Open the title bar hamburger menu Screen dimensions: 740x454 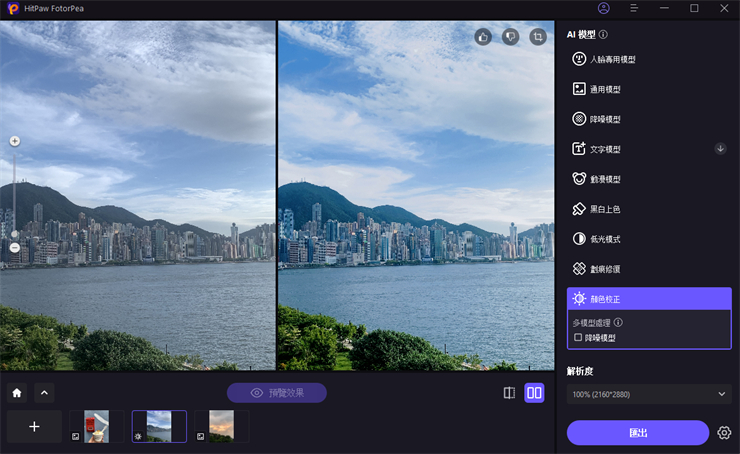[x=634, y=8]
